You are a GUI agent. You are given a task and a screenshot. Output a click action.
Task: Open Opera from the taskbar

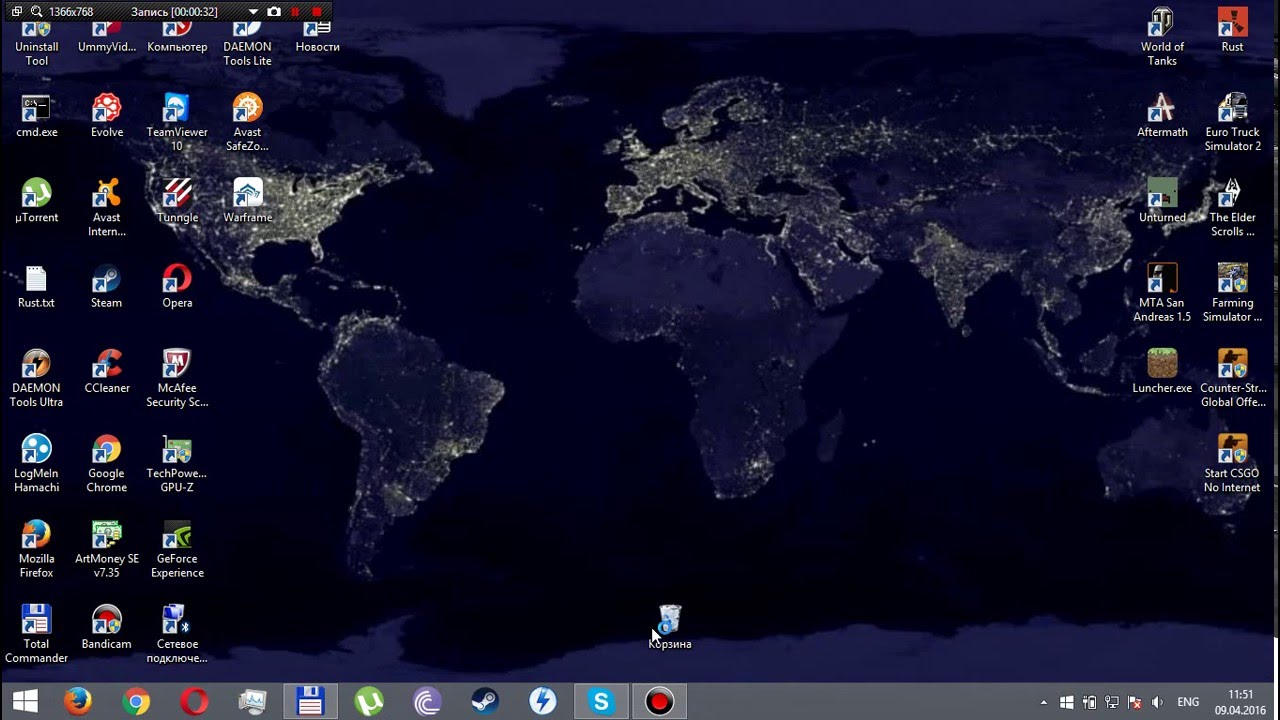click(x=194, y=702)
